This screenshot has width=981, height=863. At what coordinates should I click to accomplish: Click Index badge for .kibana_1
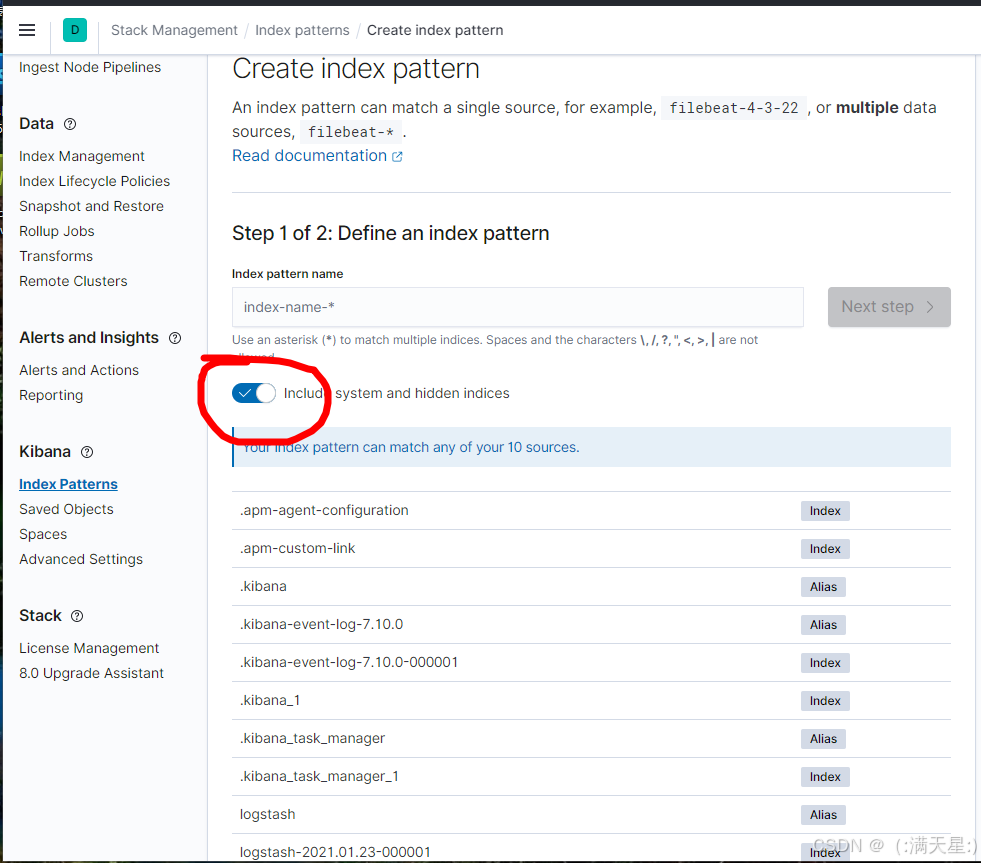coord(825,701)
